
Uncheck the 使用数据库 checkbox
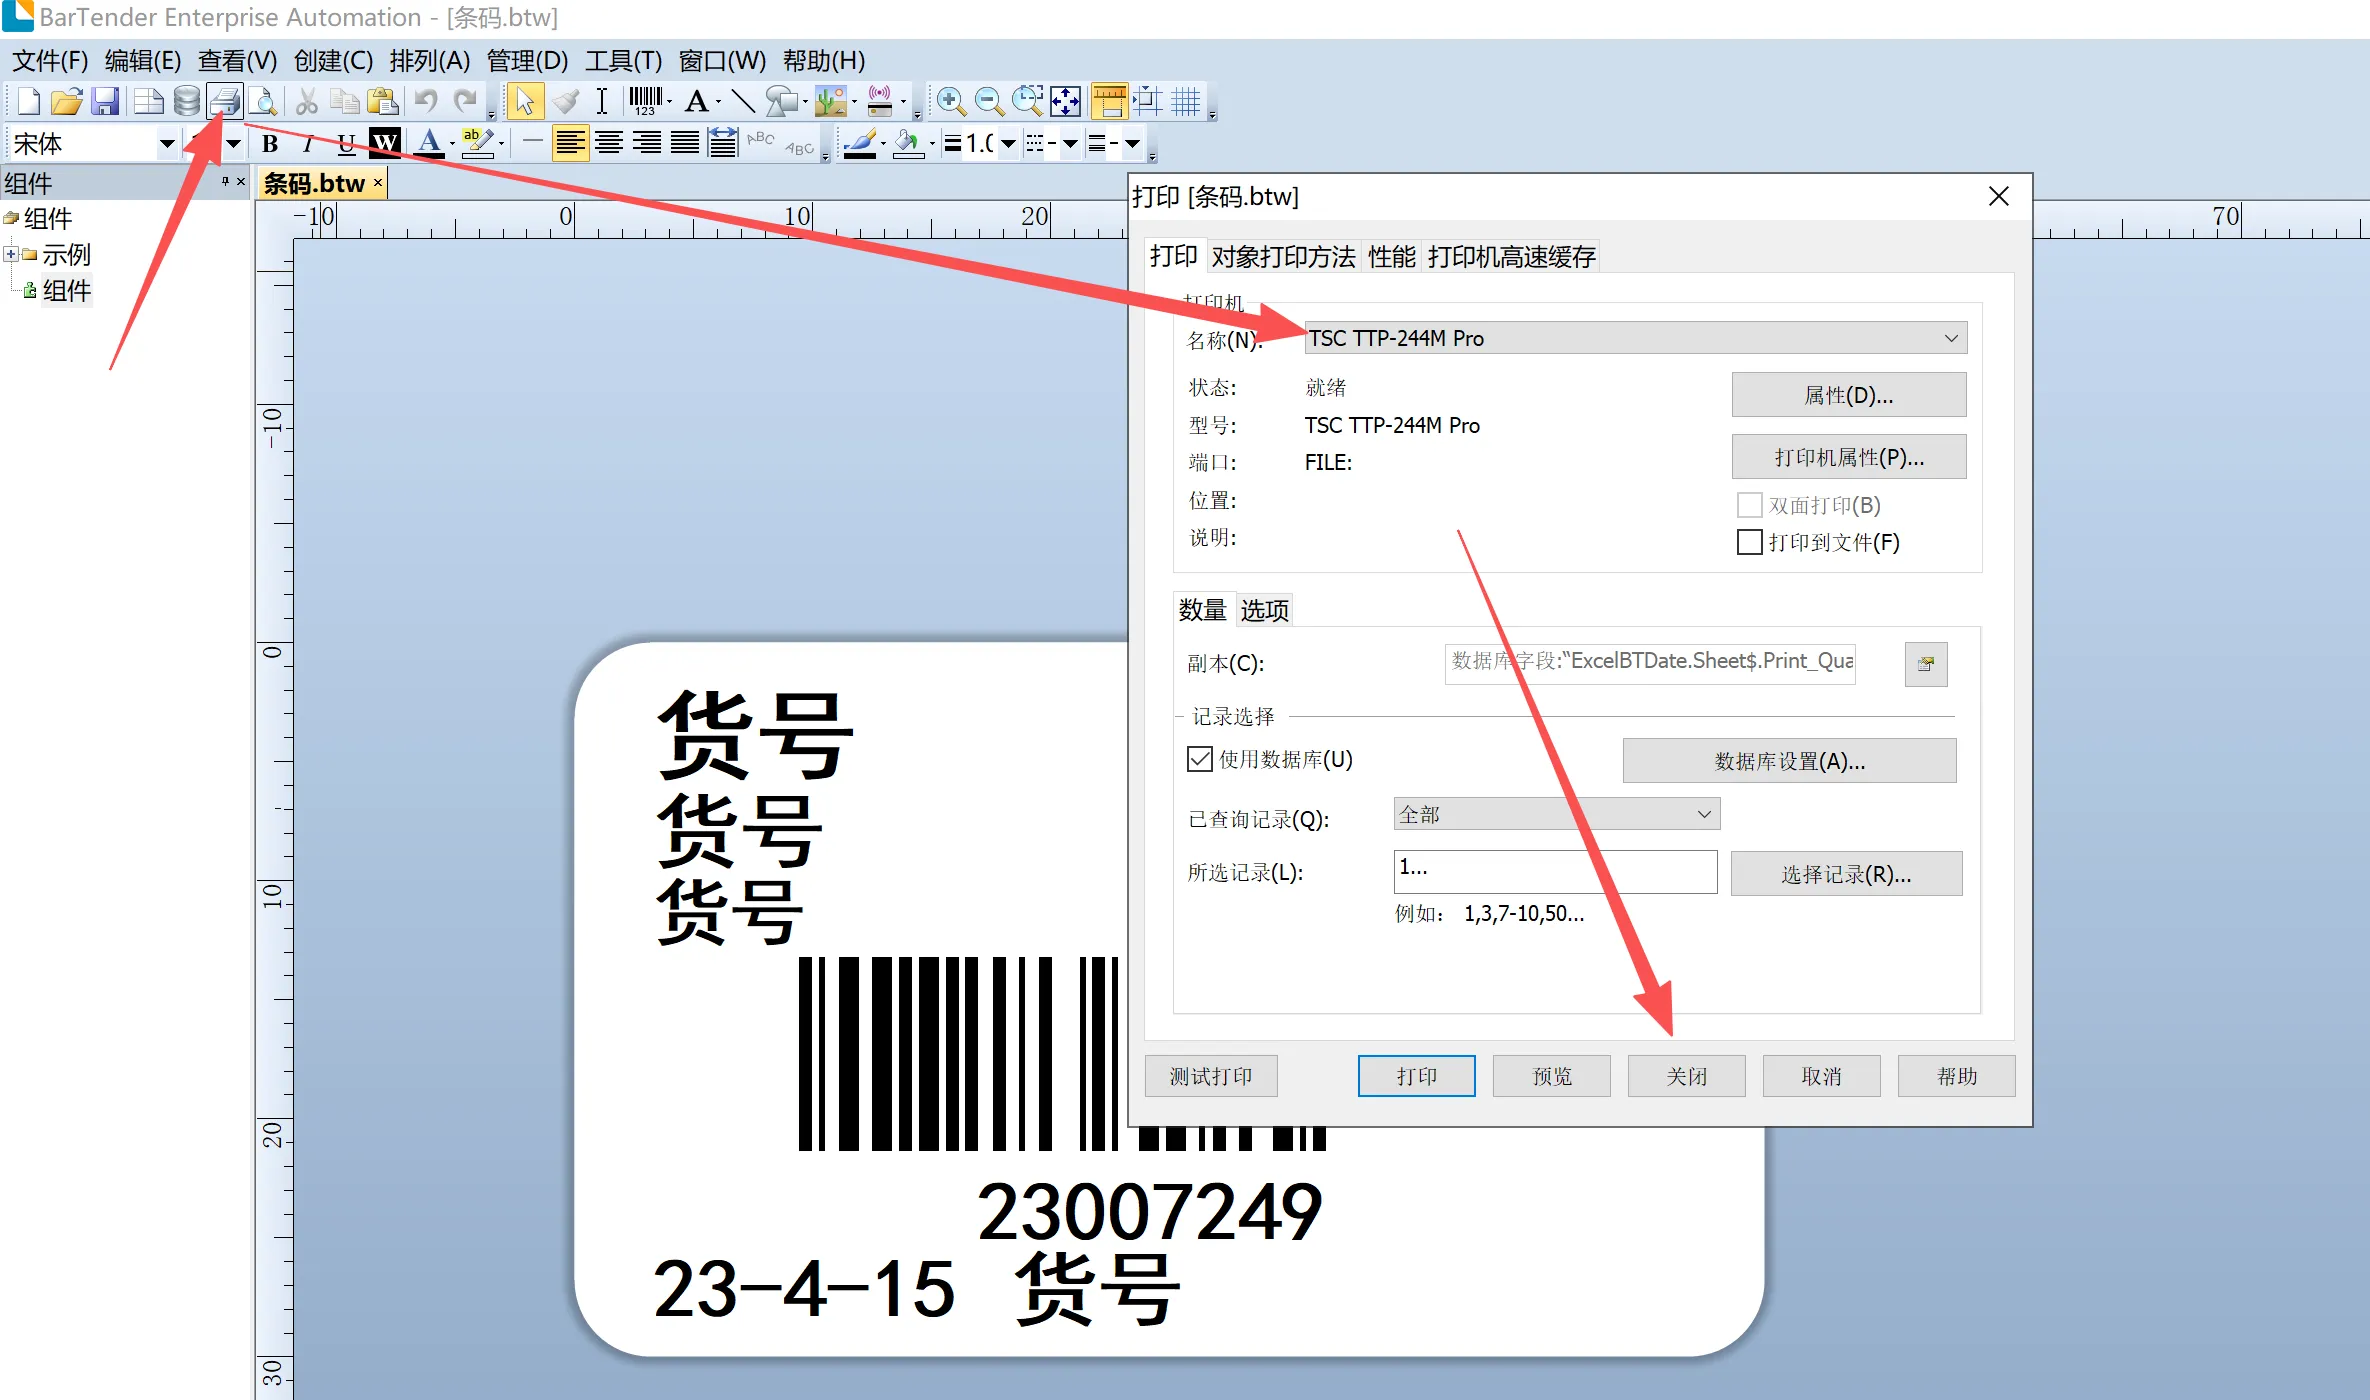click(x=1200, y=759)
